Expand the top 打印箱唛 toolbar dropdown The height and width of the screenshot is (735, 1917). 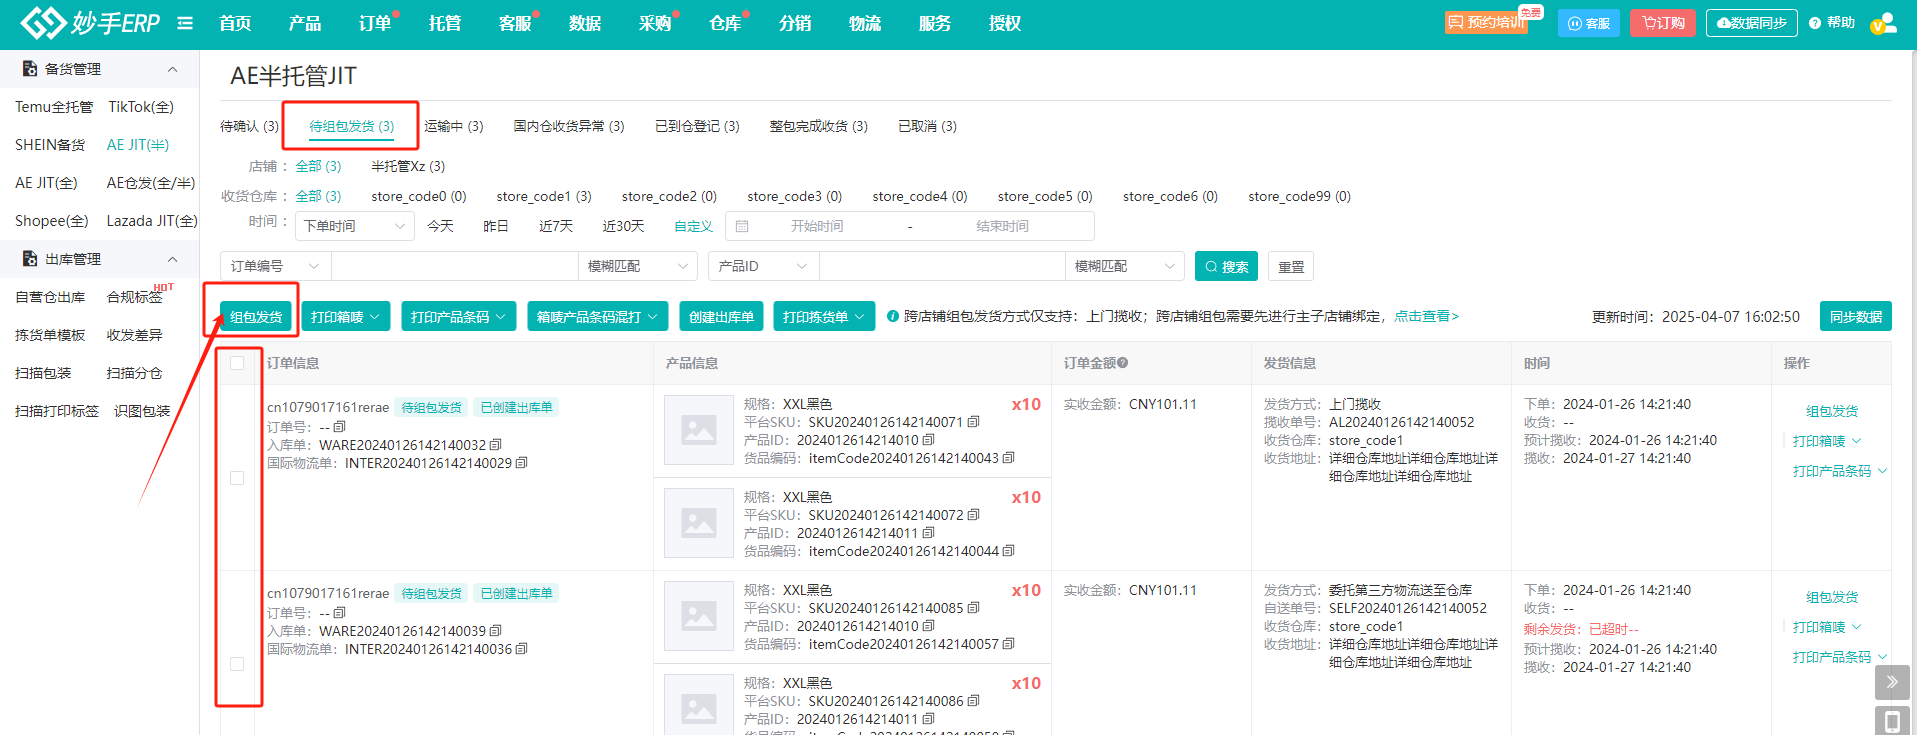click(346, 317)
